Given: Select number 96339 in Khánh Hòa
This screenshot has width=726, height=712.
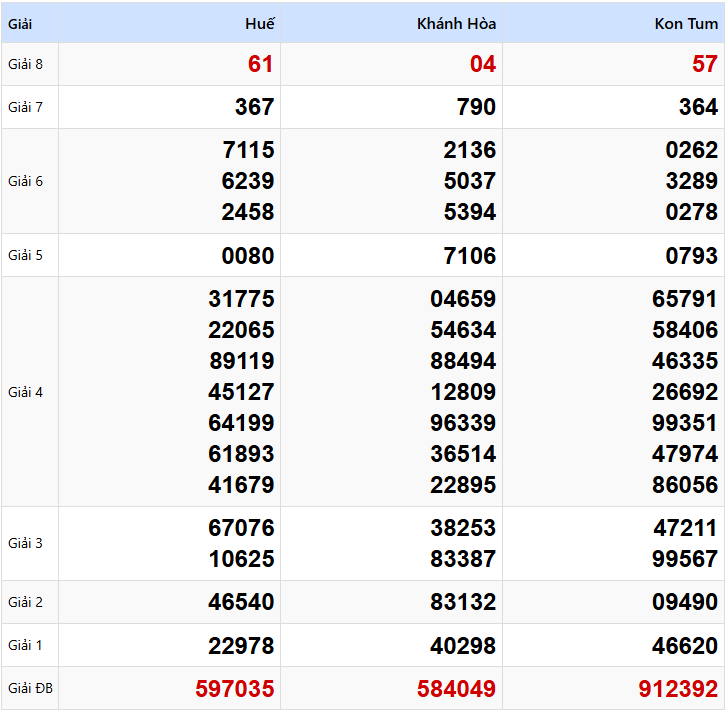Looking at the screenshot, I should (463, 423).
